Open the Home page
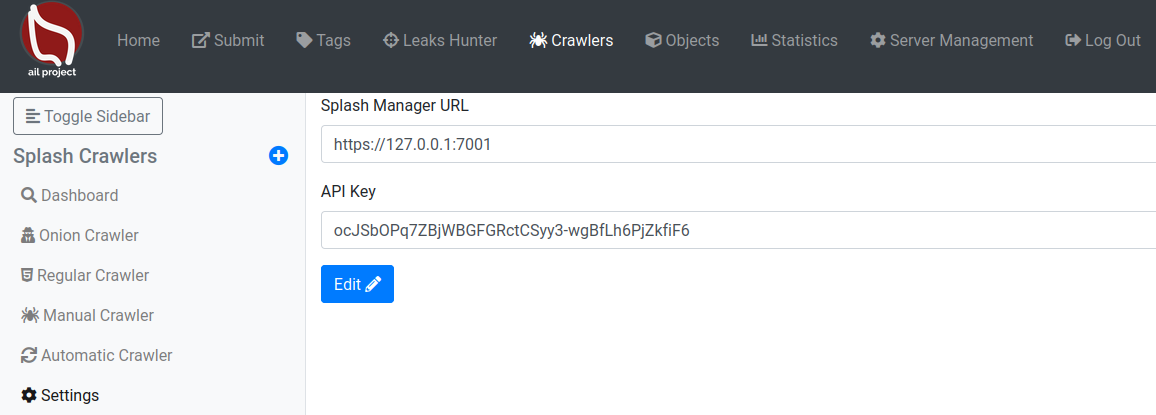The image size is (1156, 415). [138, 41]
